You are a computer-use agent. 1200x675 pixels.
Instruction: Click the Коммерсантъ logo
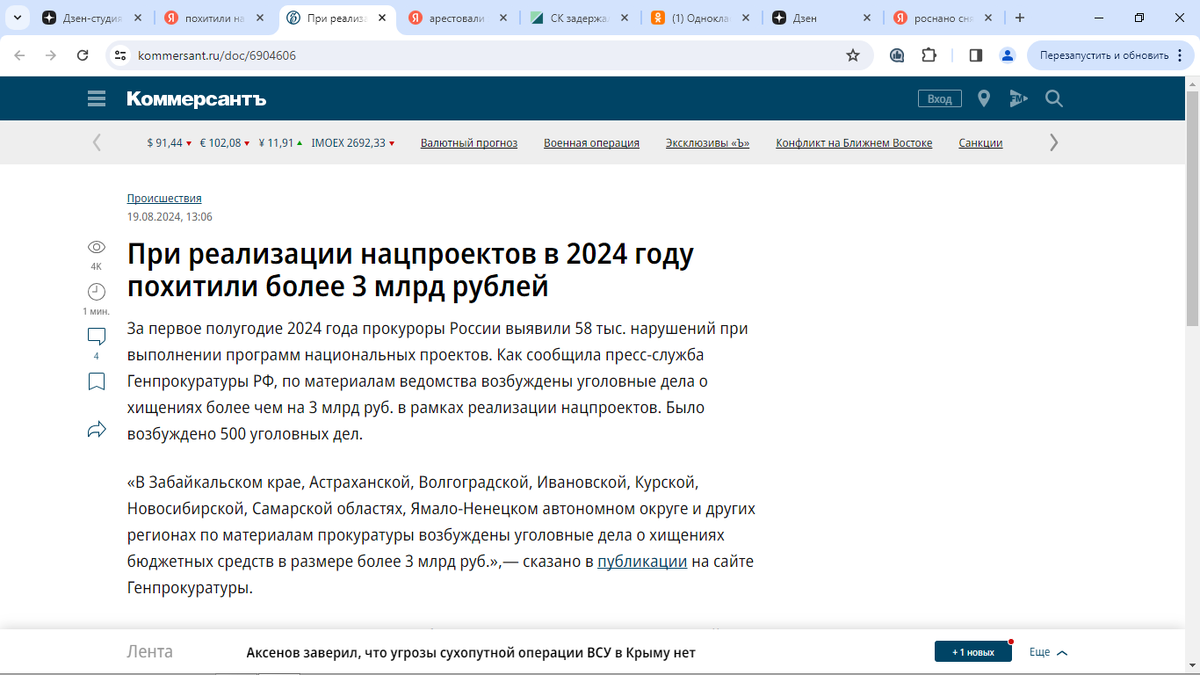196,99
